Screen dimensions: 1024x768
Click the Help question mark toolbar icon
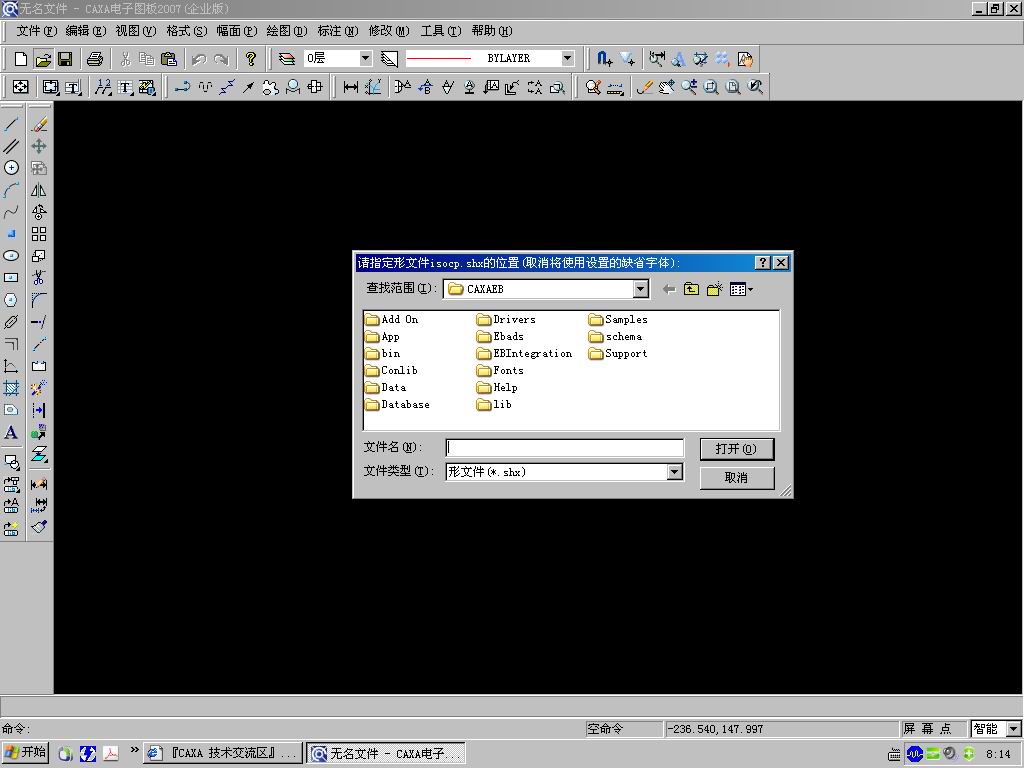coord(251,59)
